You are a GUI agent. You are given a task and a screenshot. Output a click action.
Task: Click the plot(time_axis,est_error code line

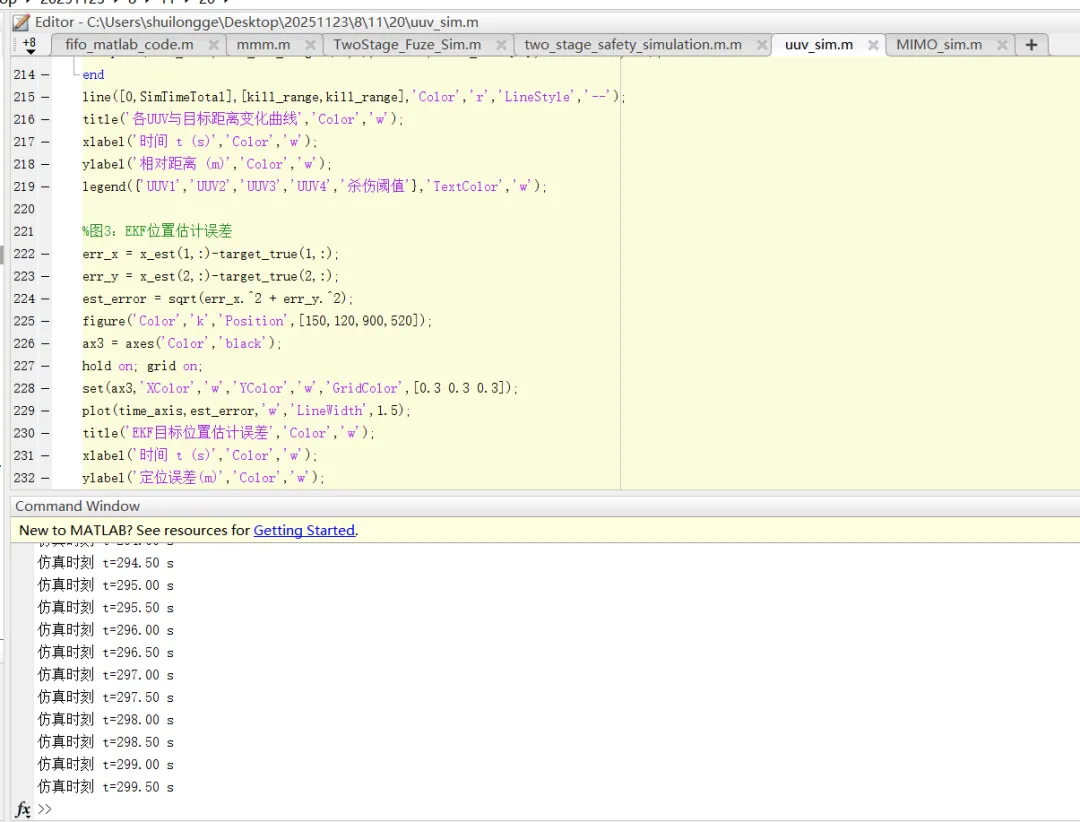(x=246, y=411)
